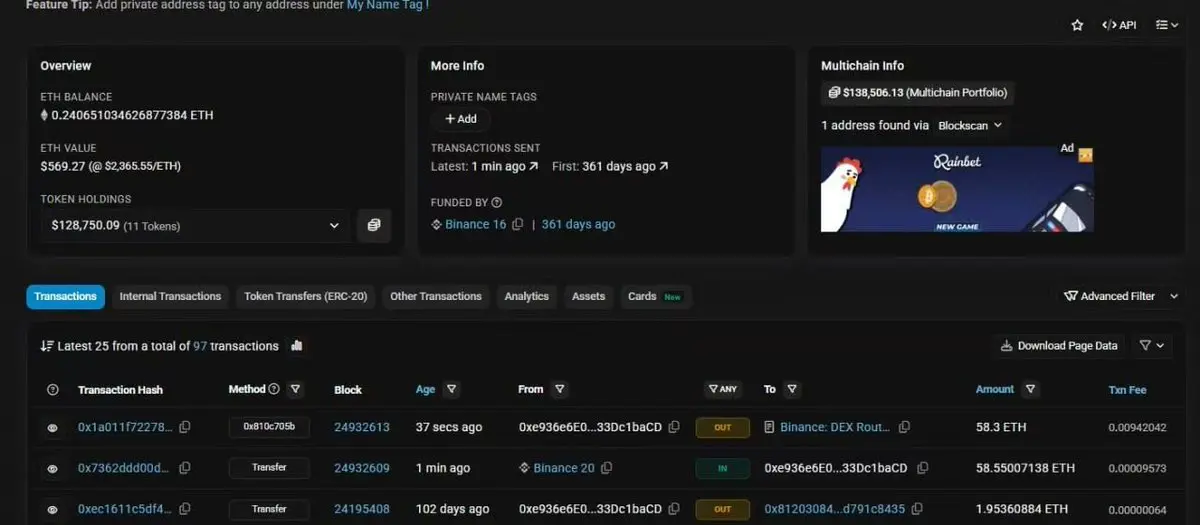Screen dimensions: 1200x525
Task: Copy Binance 20 address
Action: pyautogui.click(x=606, y=468)
